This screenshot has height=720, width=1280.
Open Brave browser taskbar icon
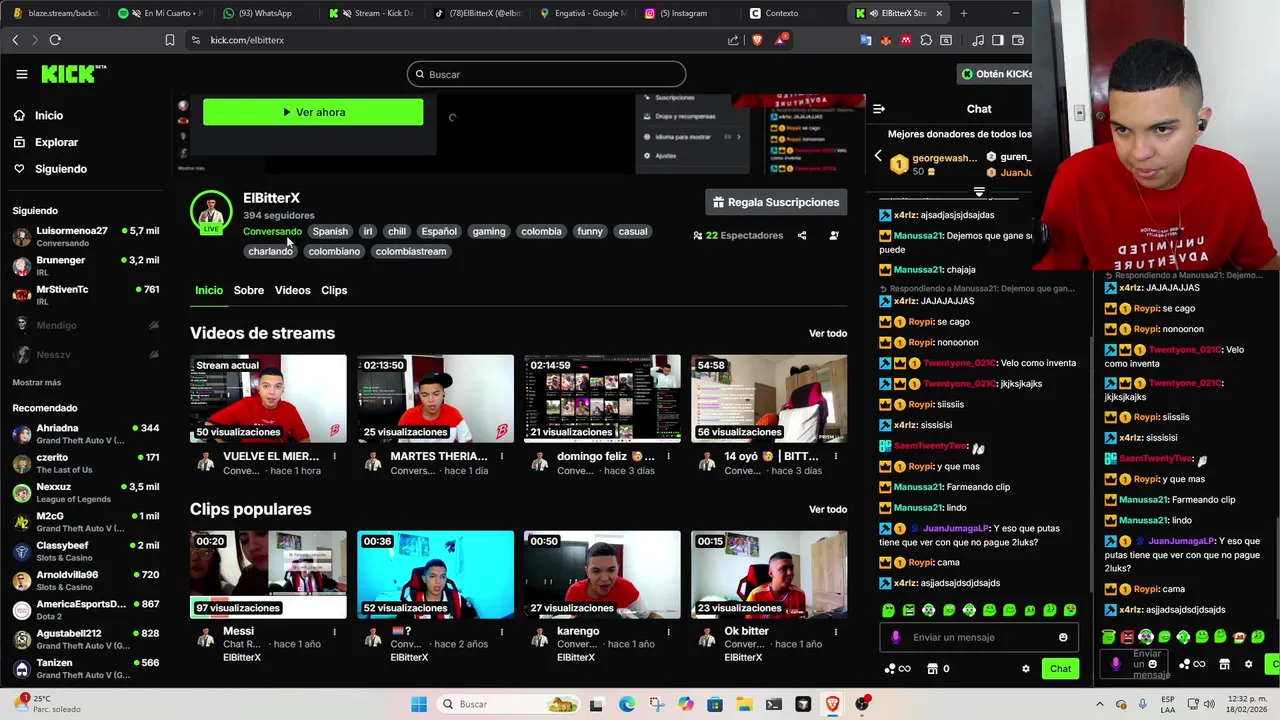point(832,704)
